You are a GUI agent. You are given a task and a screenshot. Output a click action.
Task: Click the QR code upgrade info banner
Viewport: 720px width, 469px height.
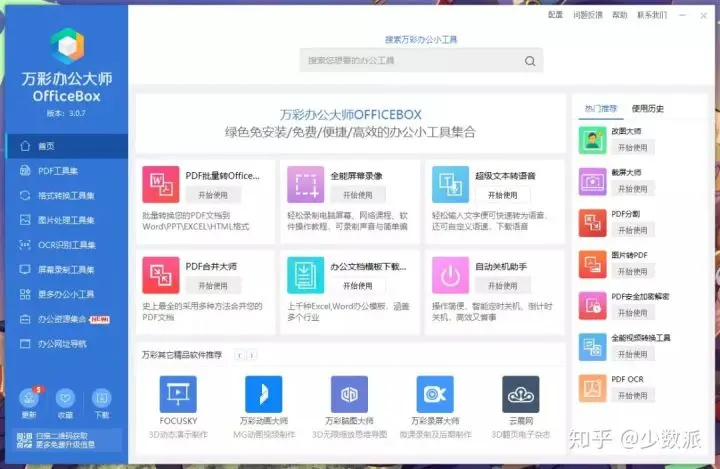(67, 440)
